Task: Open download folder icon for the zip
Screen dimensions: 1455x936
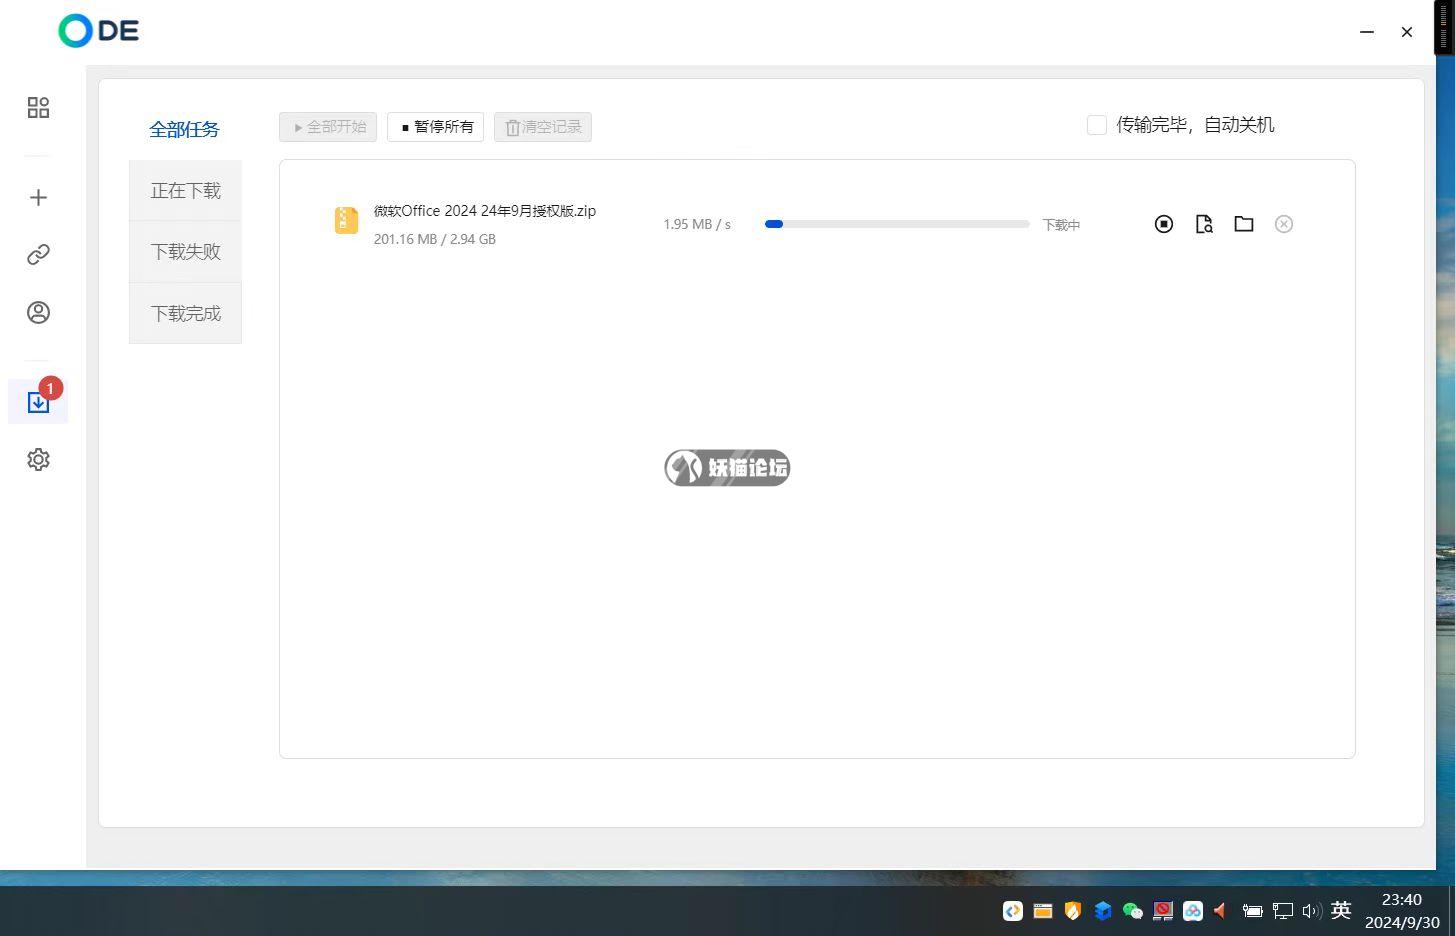Action: tap(1244, 224)
